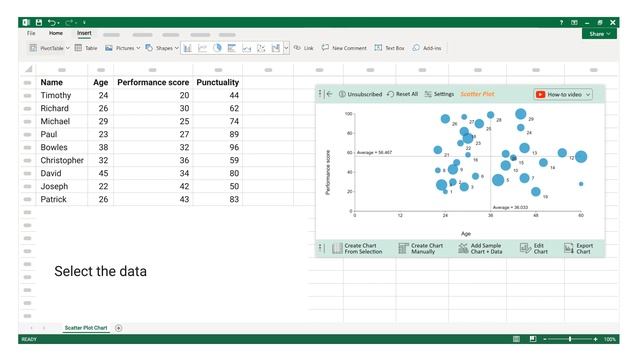Select the cell containing Christopher
Screen dimensions: 640x360
[x=62, y=160]
